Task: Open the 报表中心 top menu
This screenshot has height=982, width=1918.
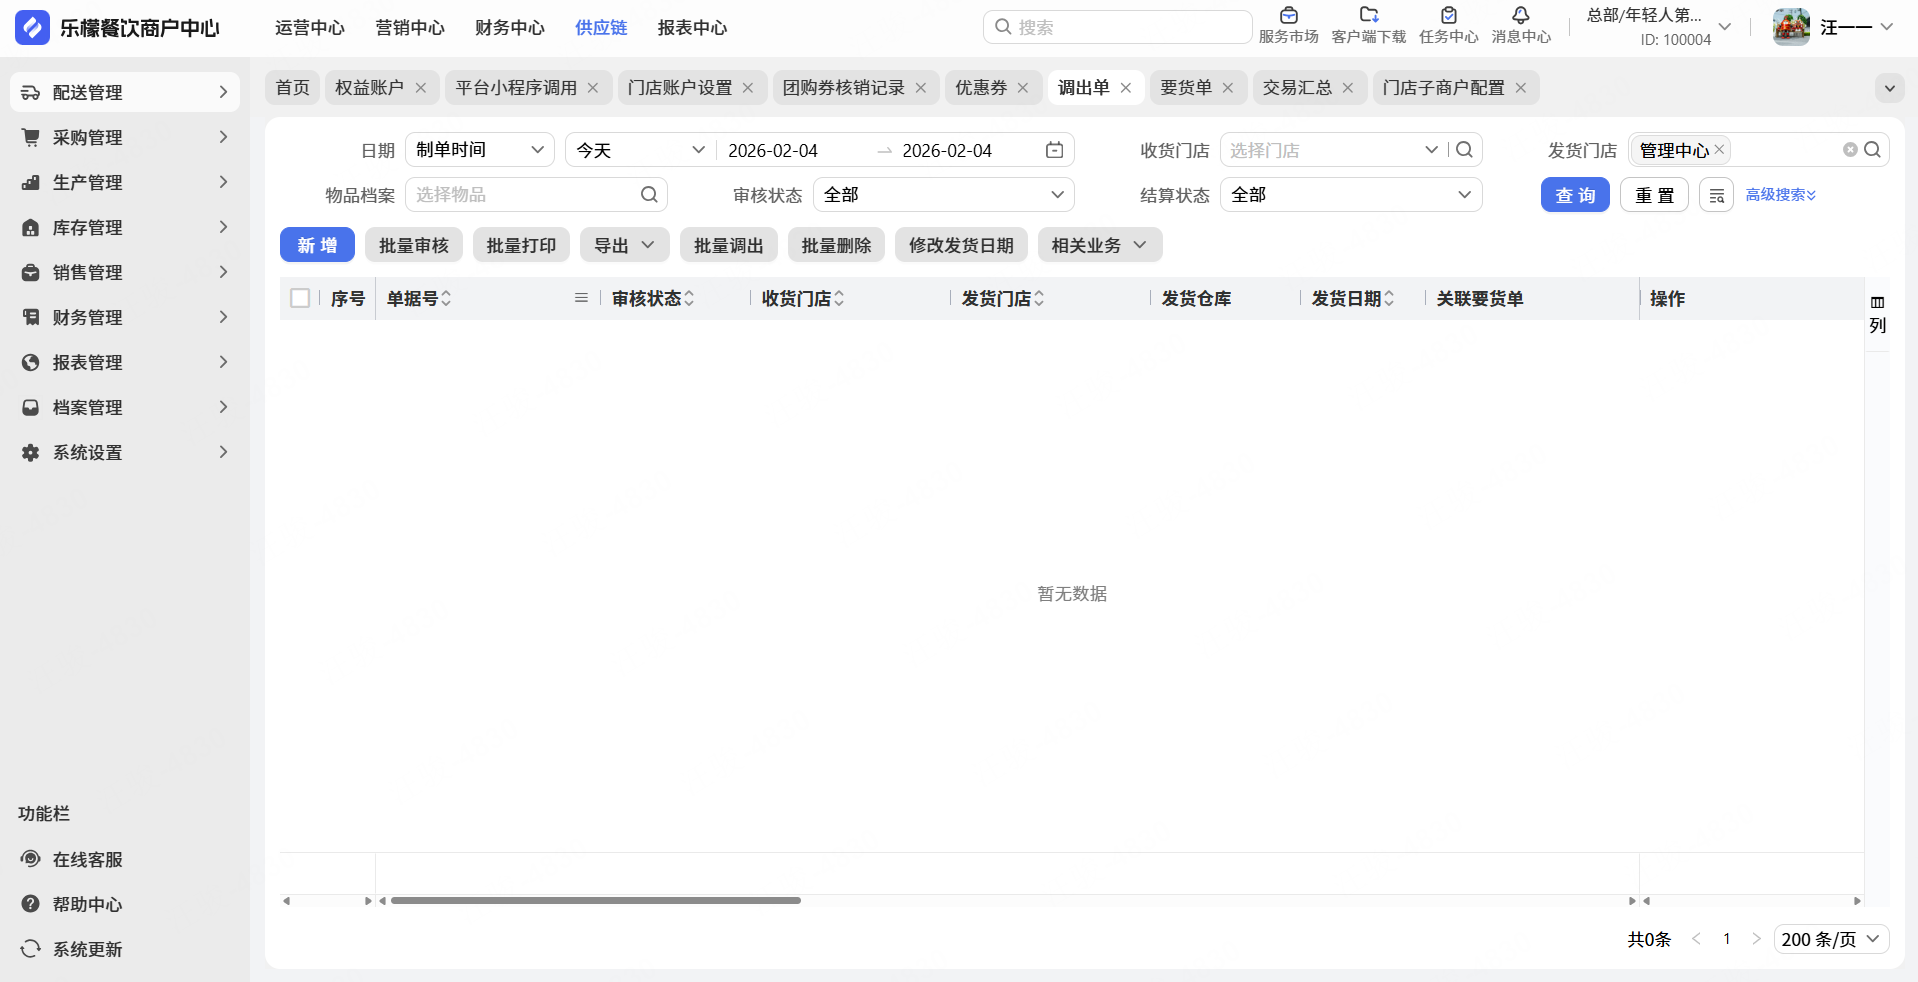Action: point(692,28)
